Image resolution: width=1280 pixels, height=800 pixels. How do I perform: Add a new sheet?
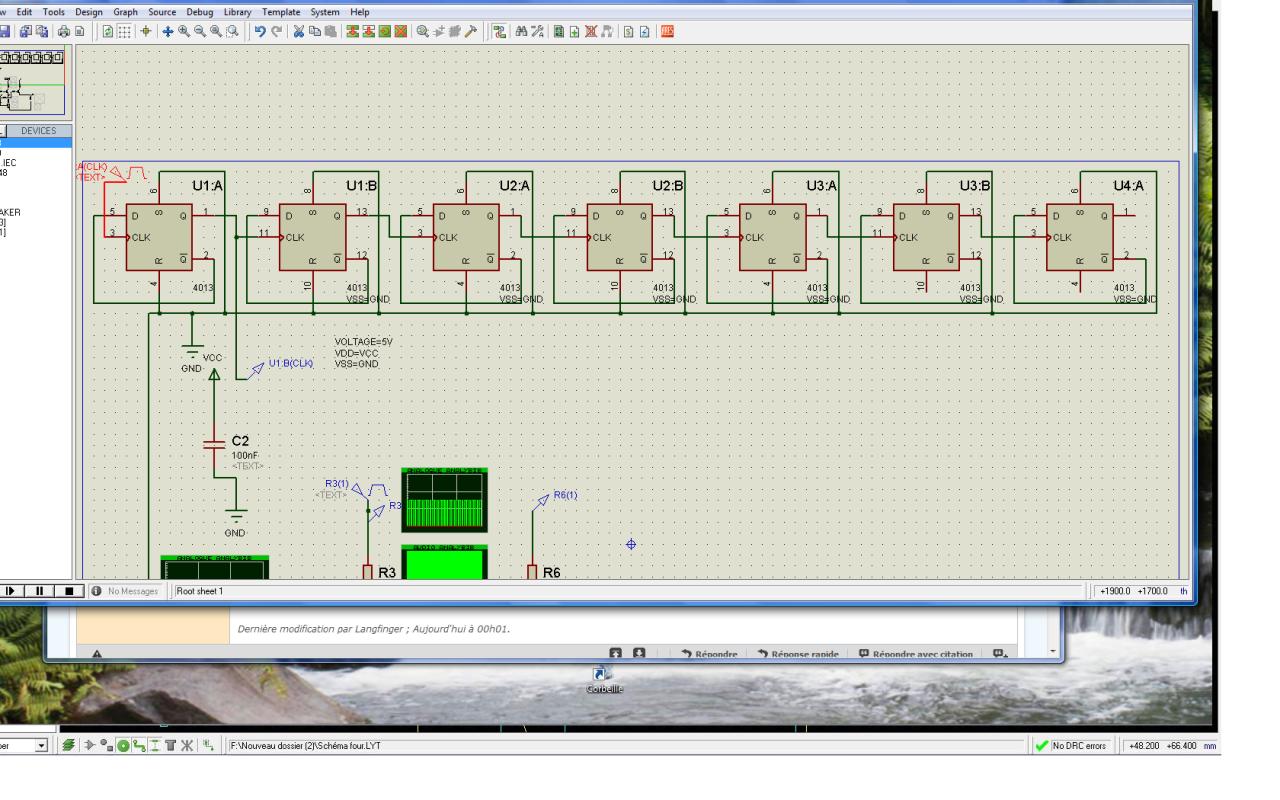(x=574, y=31)
